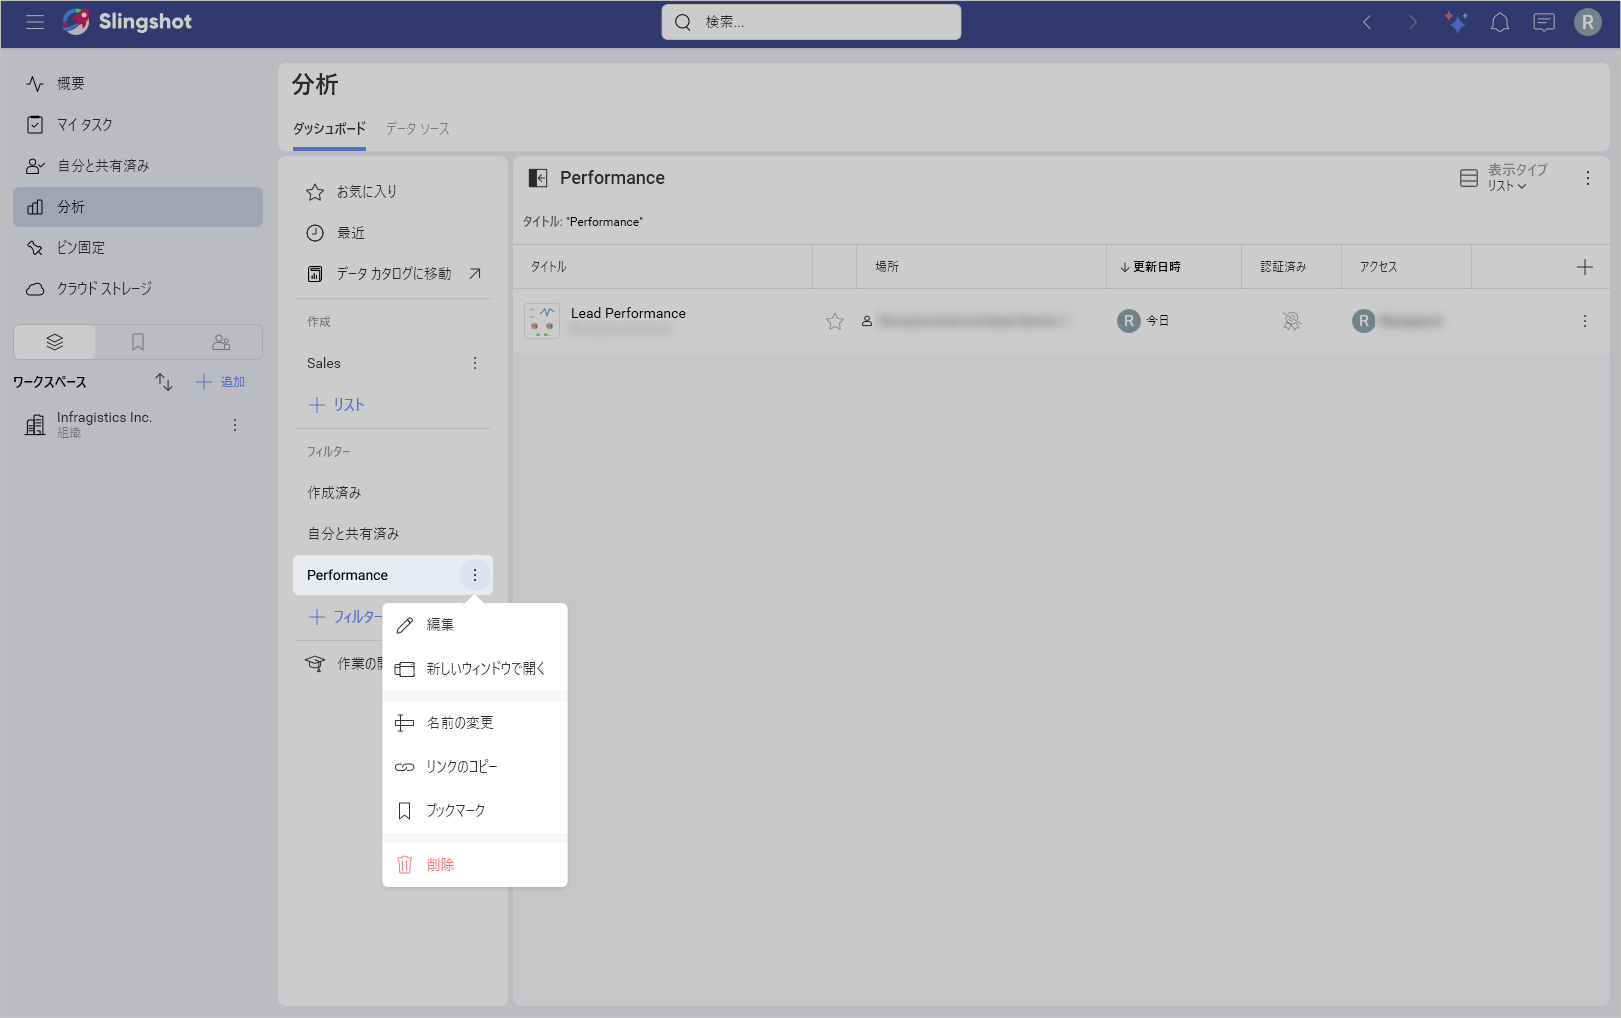Collapse the Performance side panel icon

pos(538,178)
